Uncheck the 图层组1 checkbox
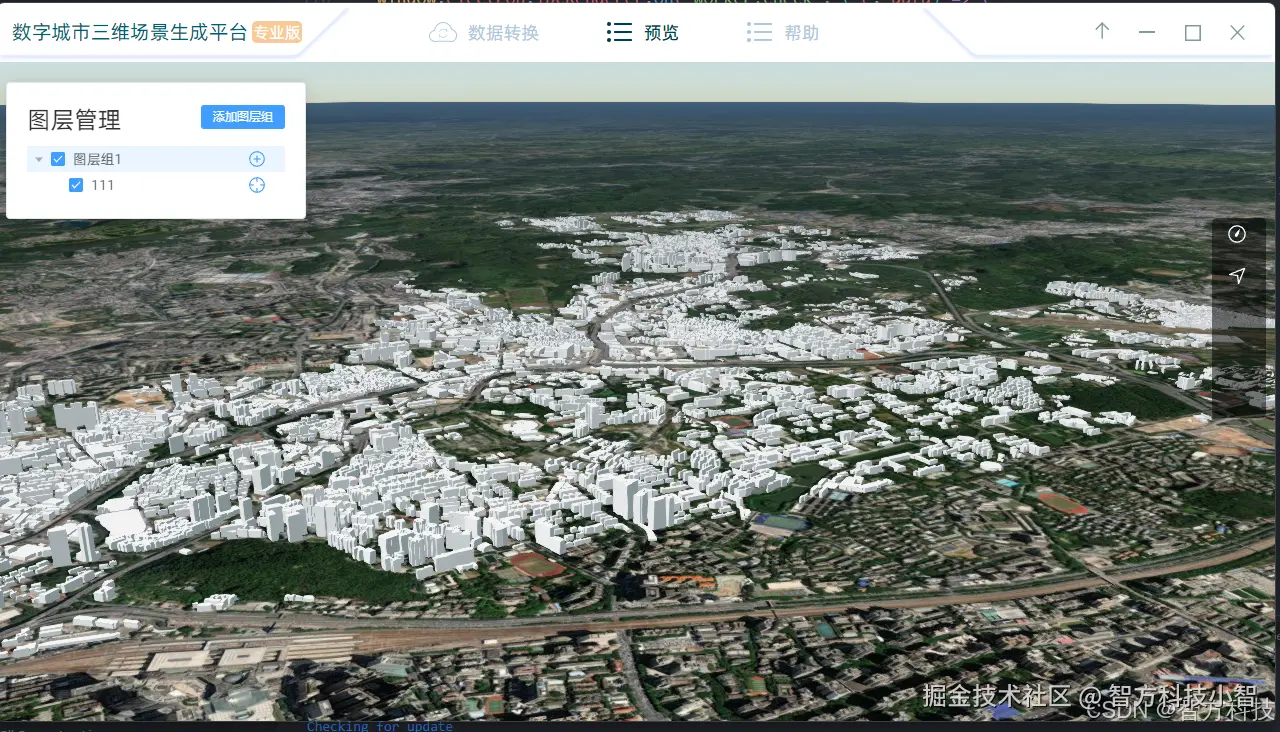Image resolution: width=1280 pixels, height=732 pixels. pyautogui.click(x=58, y=159)
